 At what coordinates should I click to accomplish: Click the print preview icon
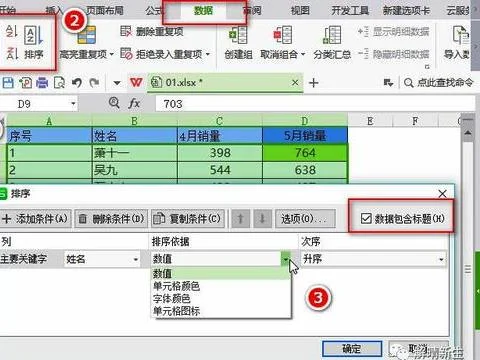click(59, 82)
